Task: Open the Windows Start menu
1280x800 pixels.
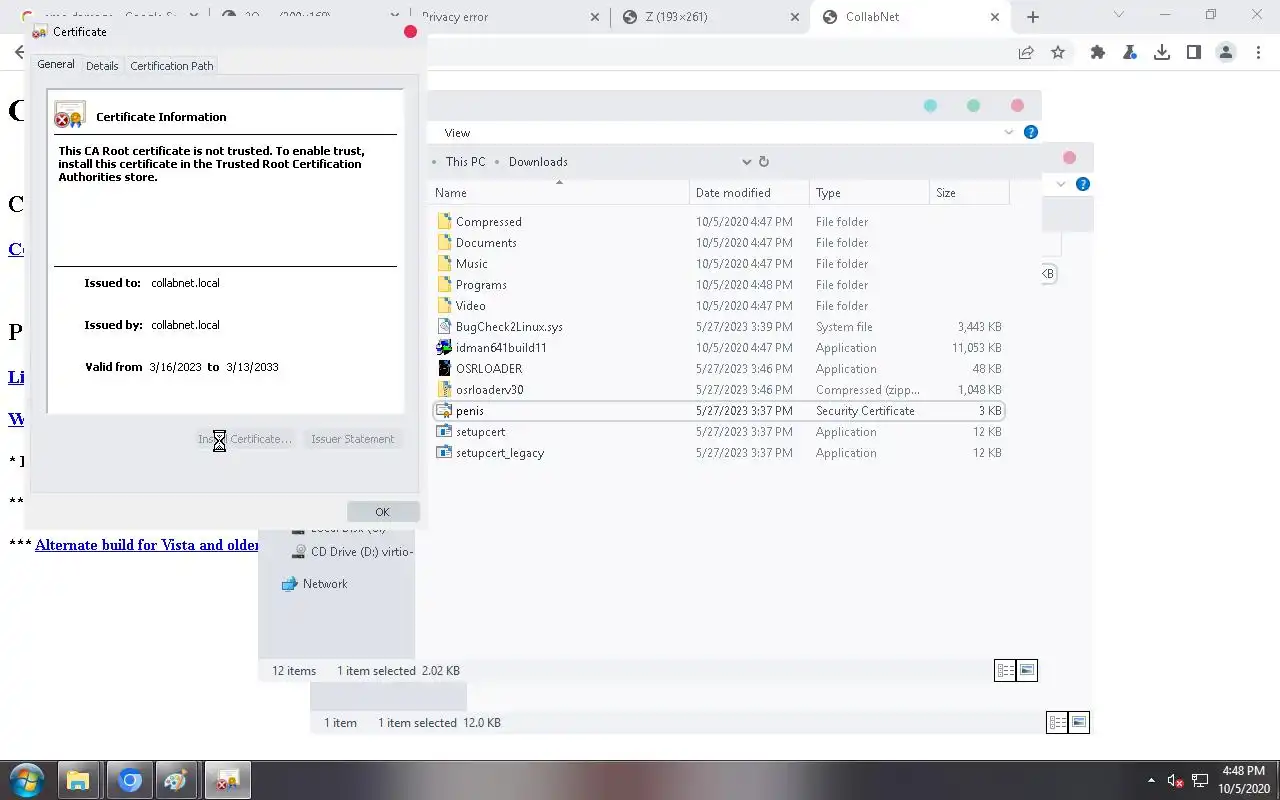Action: 27,780
